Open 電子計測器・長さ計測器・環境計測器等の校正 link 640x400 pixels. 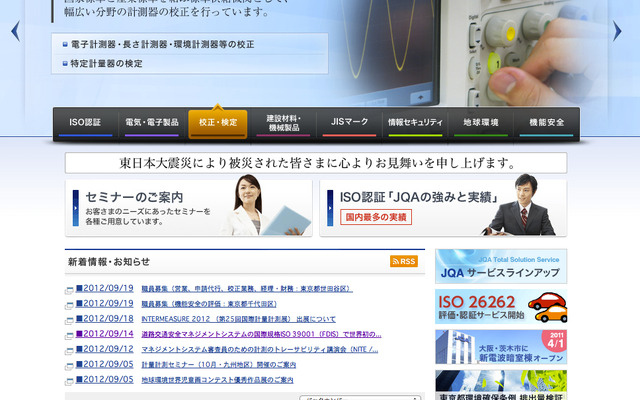[x=162, y=44]
